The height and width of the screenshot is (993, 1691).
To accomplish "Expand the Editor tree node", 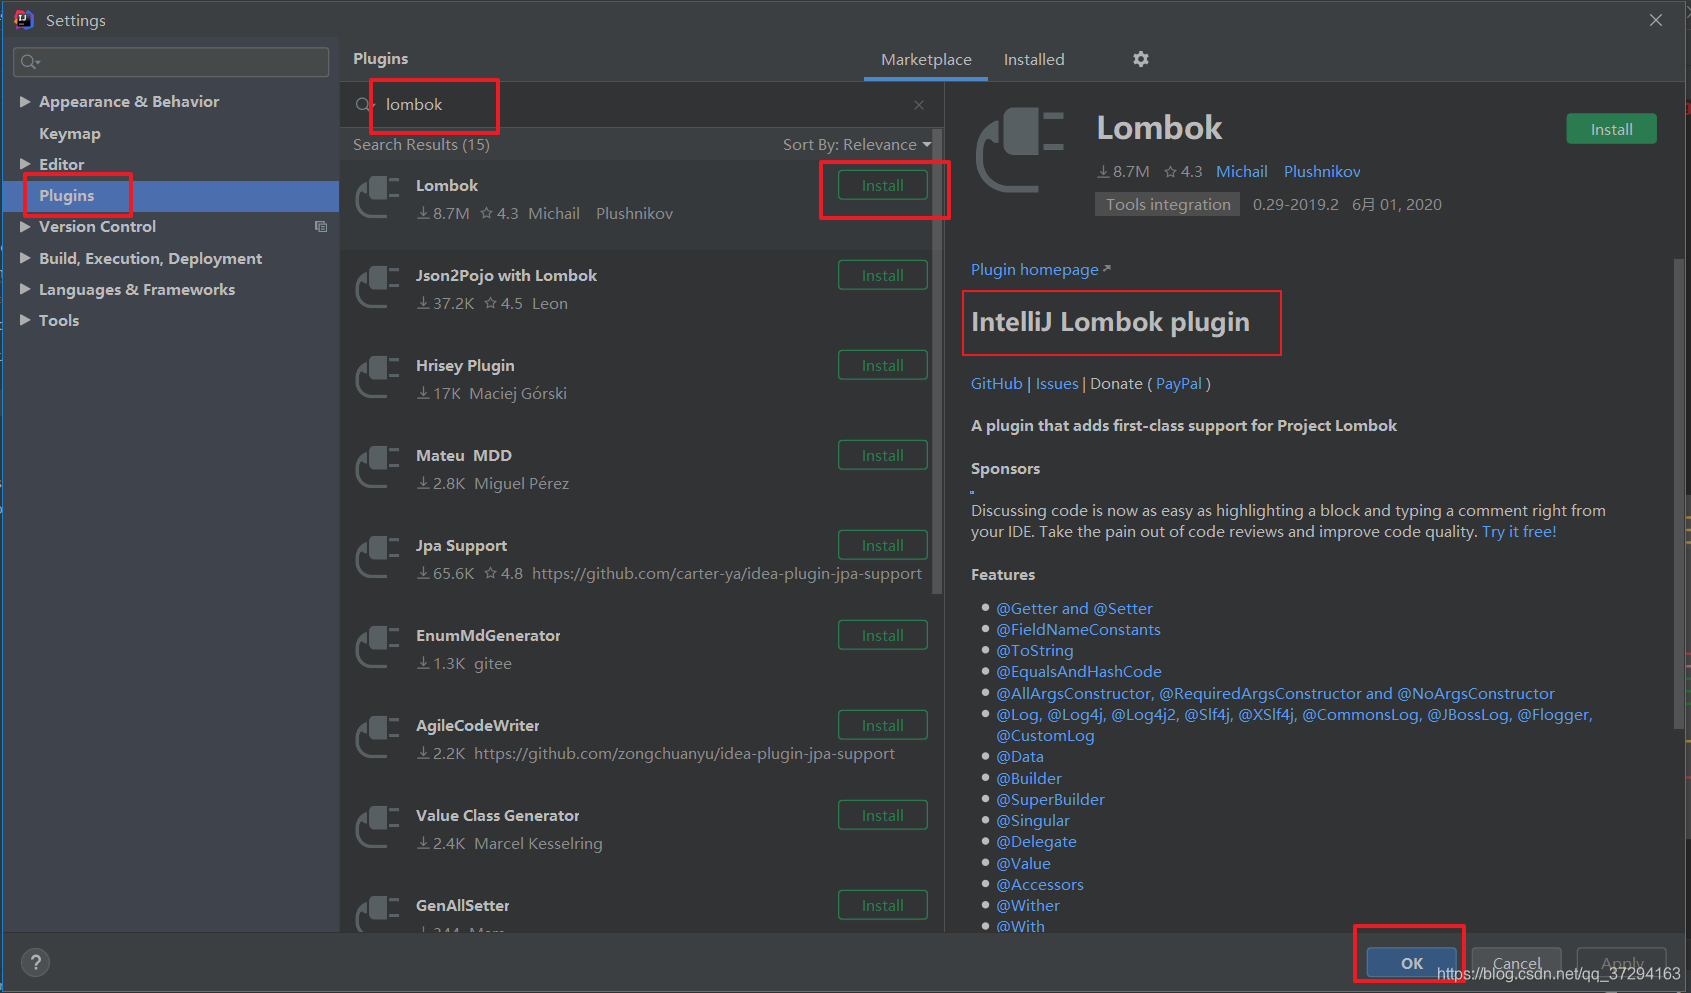I will click(25, 164).
